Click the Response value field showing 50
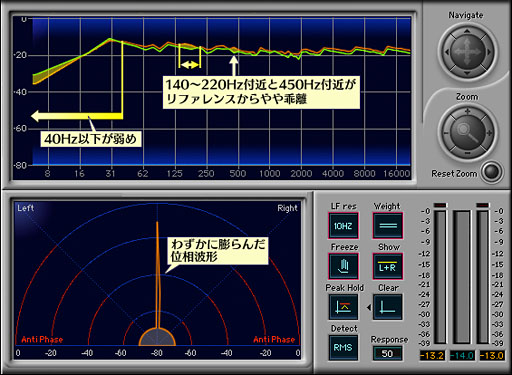The height and width of the screenshot is (375, 512). 387,353
